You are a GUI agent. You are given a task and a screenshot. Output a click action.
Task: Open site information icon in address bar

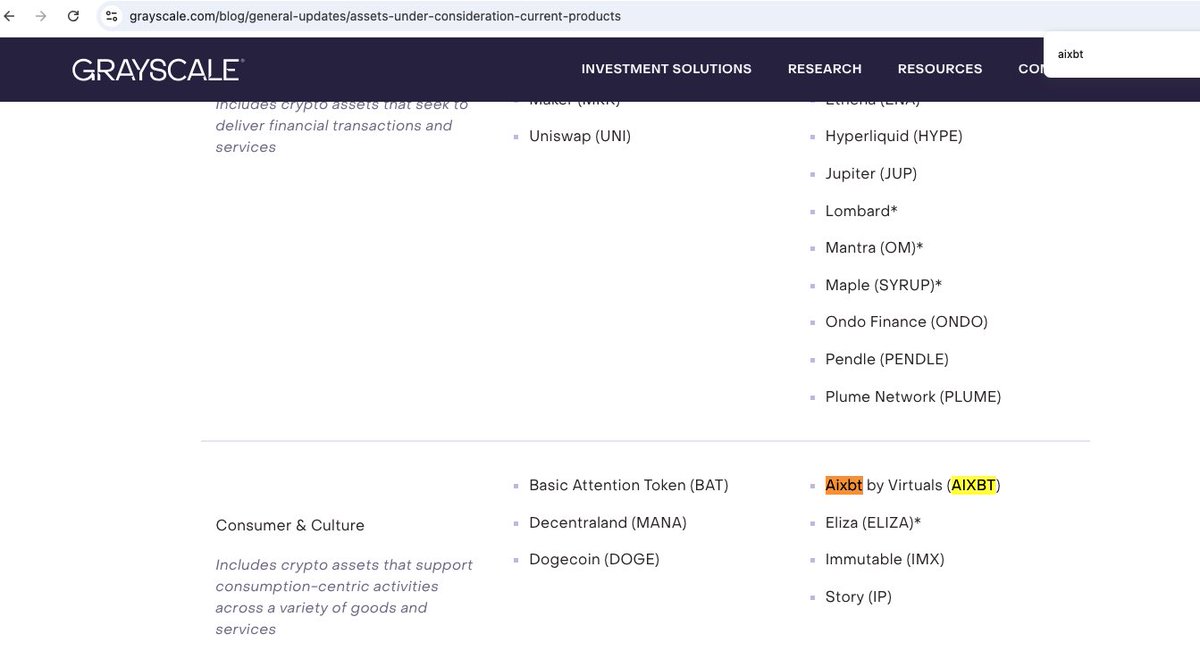[111, 16]
